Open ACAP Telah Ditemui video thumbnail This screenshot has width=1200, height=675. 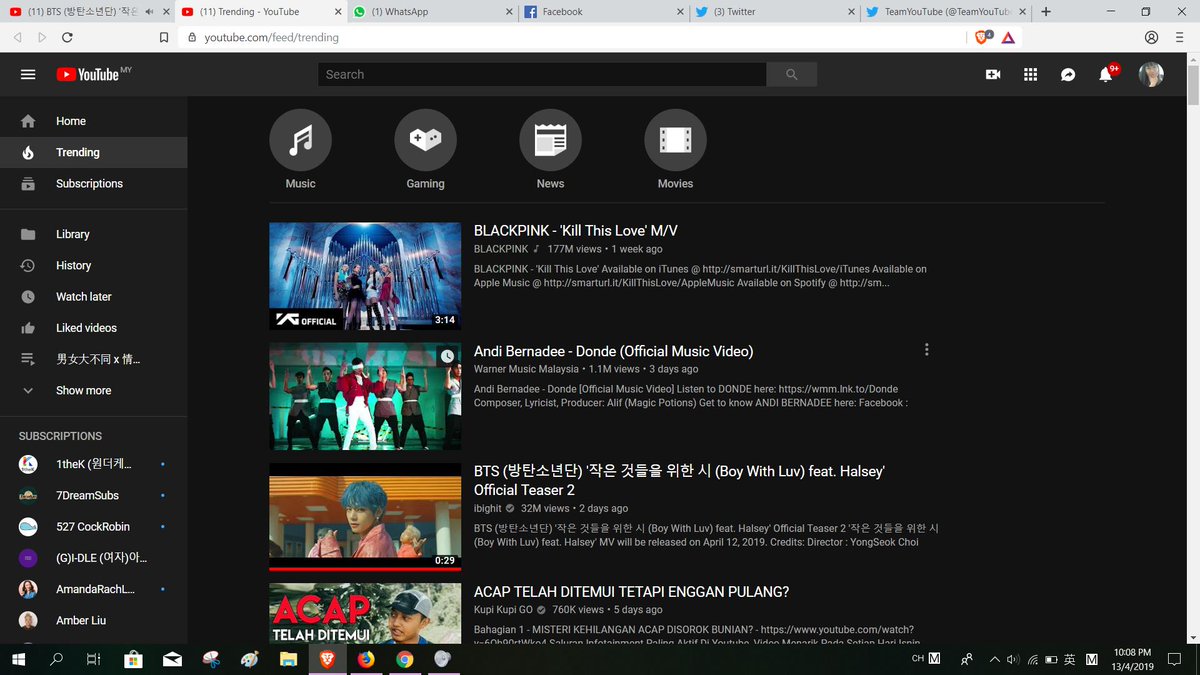(365, 613)
